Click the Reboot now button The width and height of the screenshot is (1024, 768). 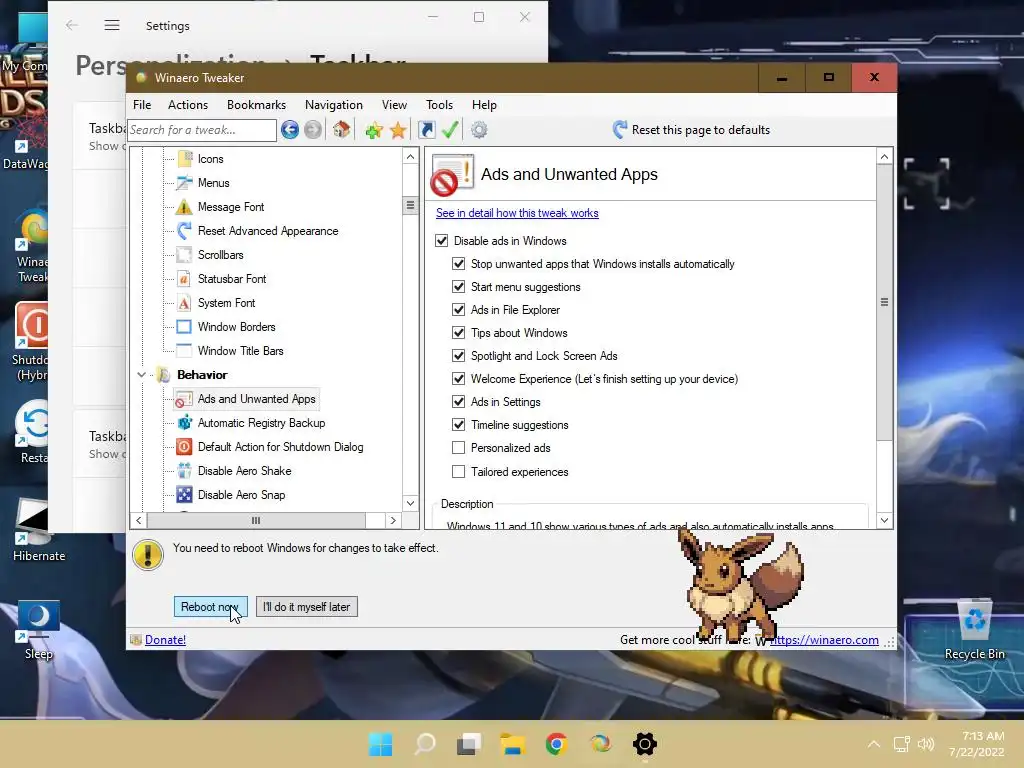(x=210, y=607)
